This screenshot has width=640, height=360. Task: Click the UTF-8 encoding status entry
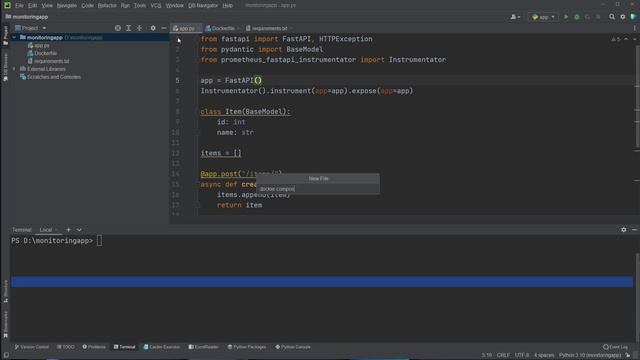point(522,355)
